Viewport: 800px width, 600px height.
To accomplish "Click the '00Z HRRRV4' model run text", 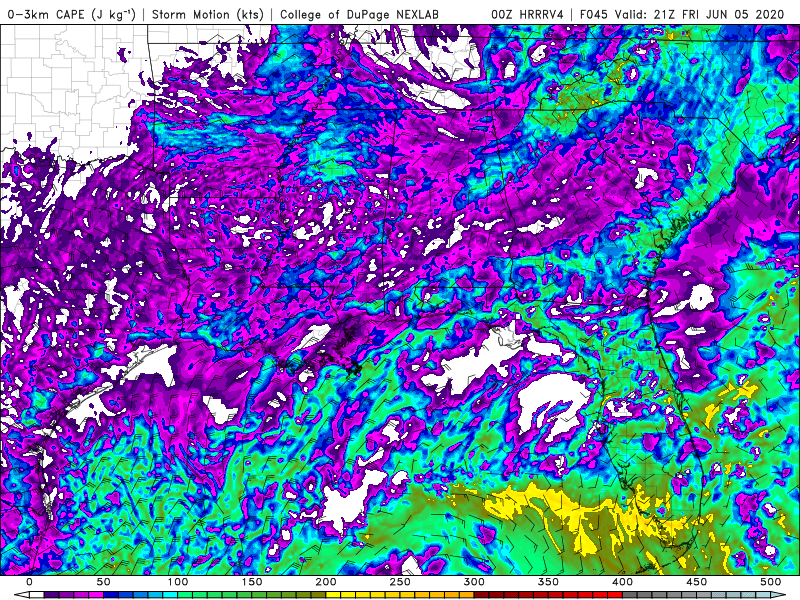I will pyautogui.click(x=528, y=15).
